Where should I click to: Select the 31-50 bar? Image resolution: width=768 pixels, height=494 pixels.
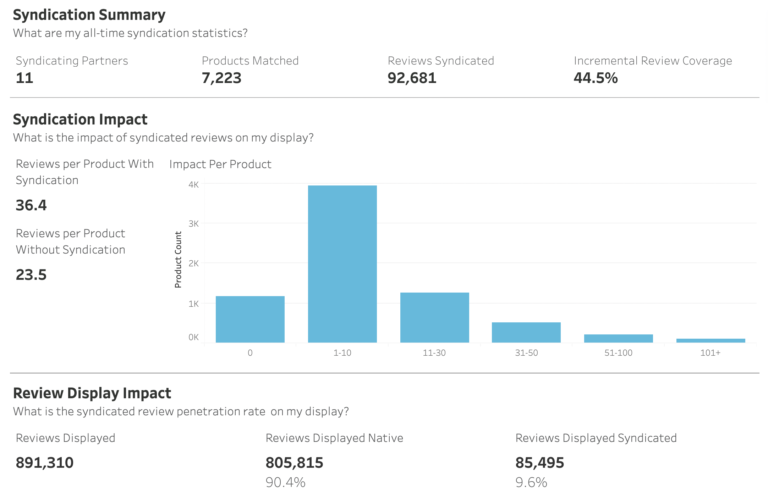(526, 332)
